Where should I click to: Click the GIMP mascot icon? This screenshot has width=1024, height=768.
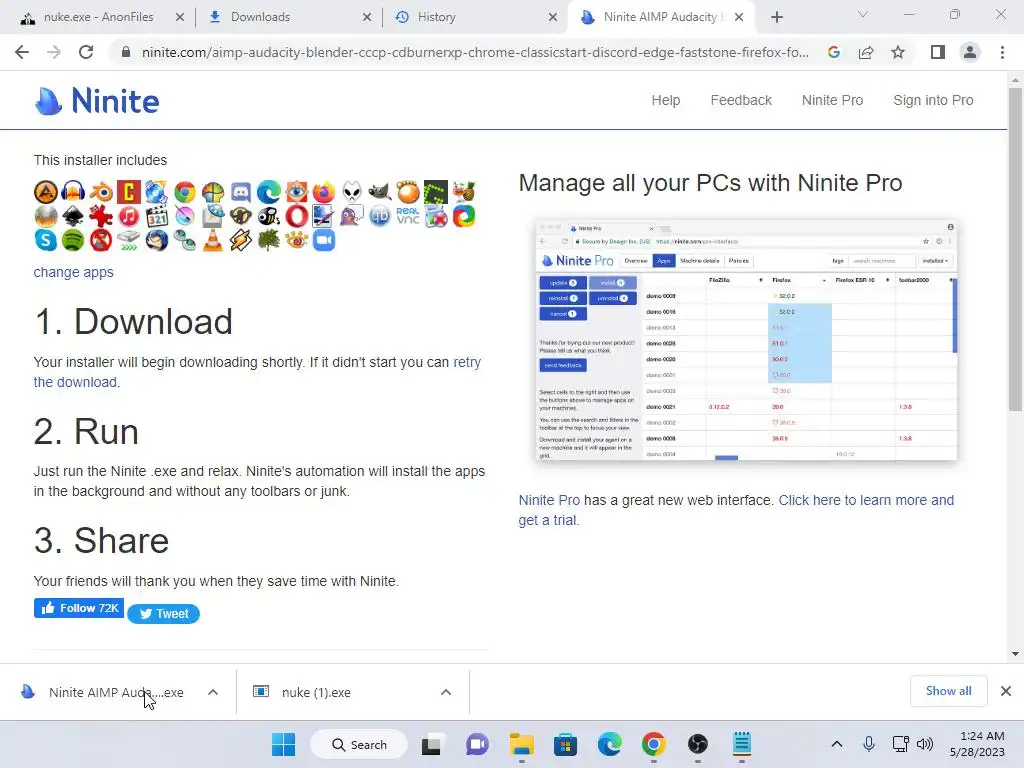[x=379, y=192]
